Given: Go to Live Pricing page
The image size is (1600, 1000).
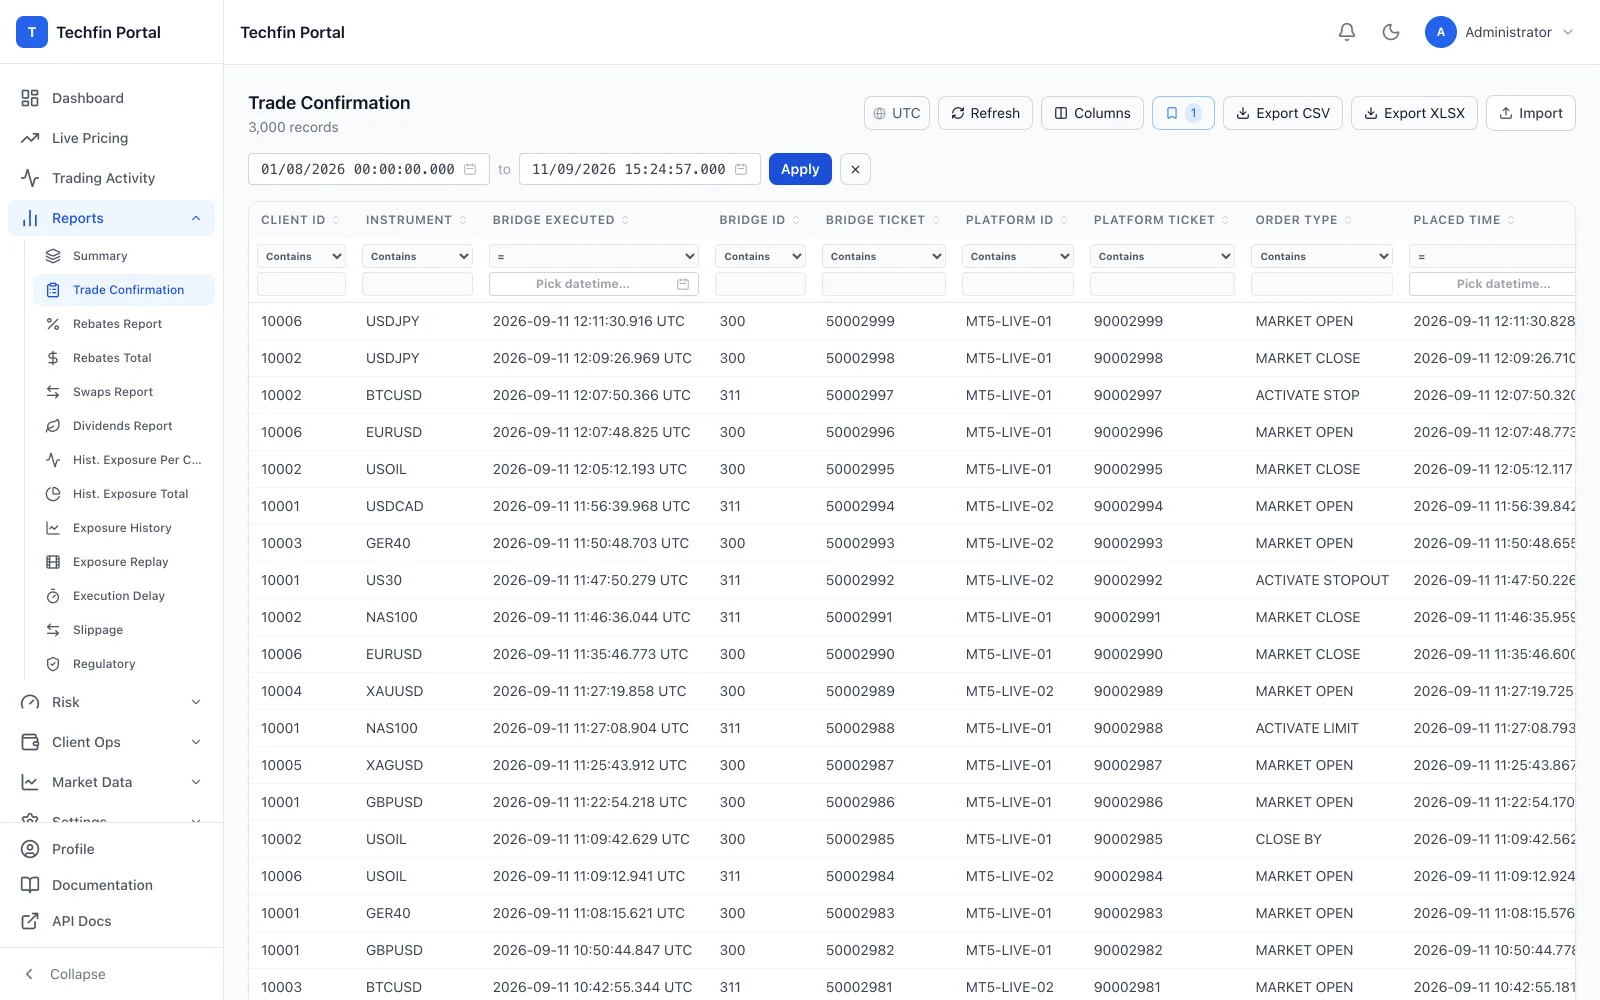Looking at the screenshot, I should (x=111, y=138).
